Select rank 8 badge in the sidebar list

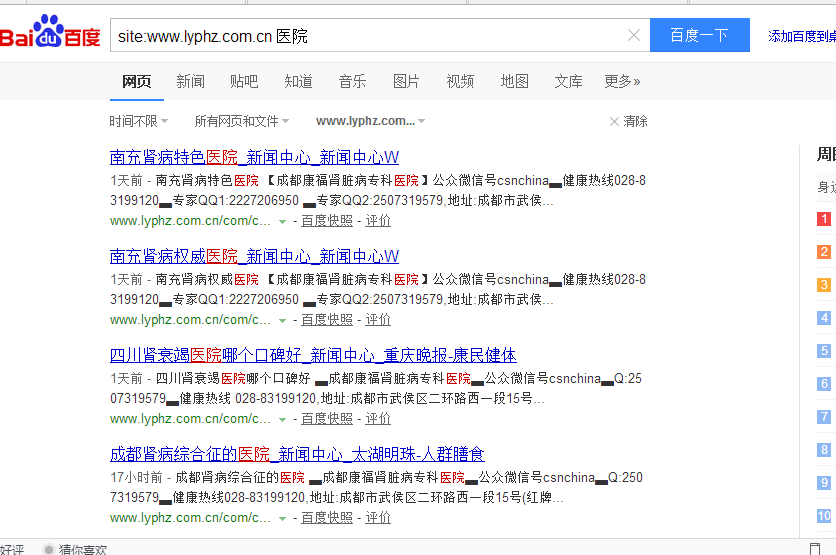(x=824, y=449)
